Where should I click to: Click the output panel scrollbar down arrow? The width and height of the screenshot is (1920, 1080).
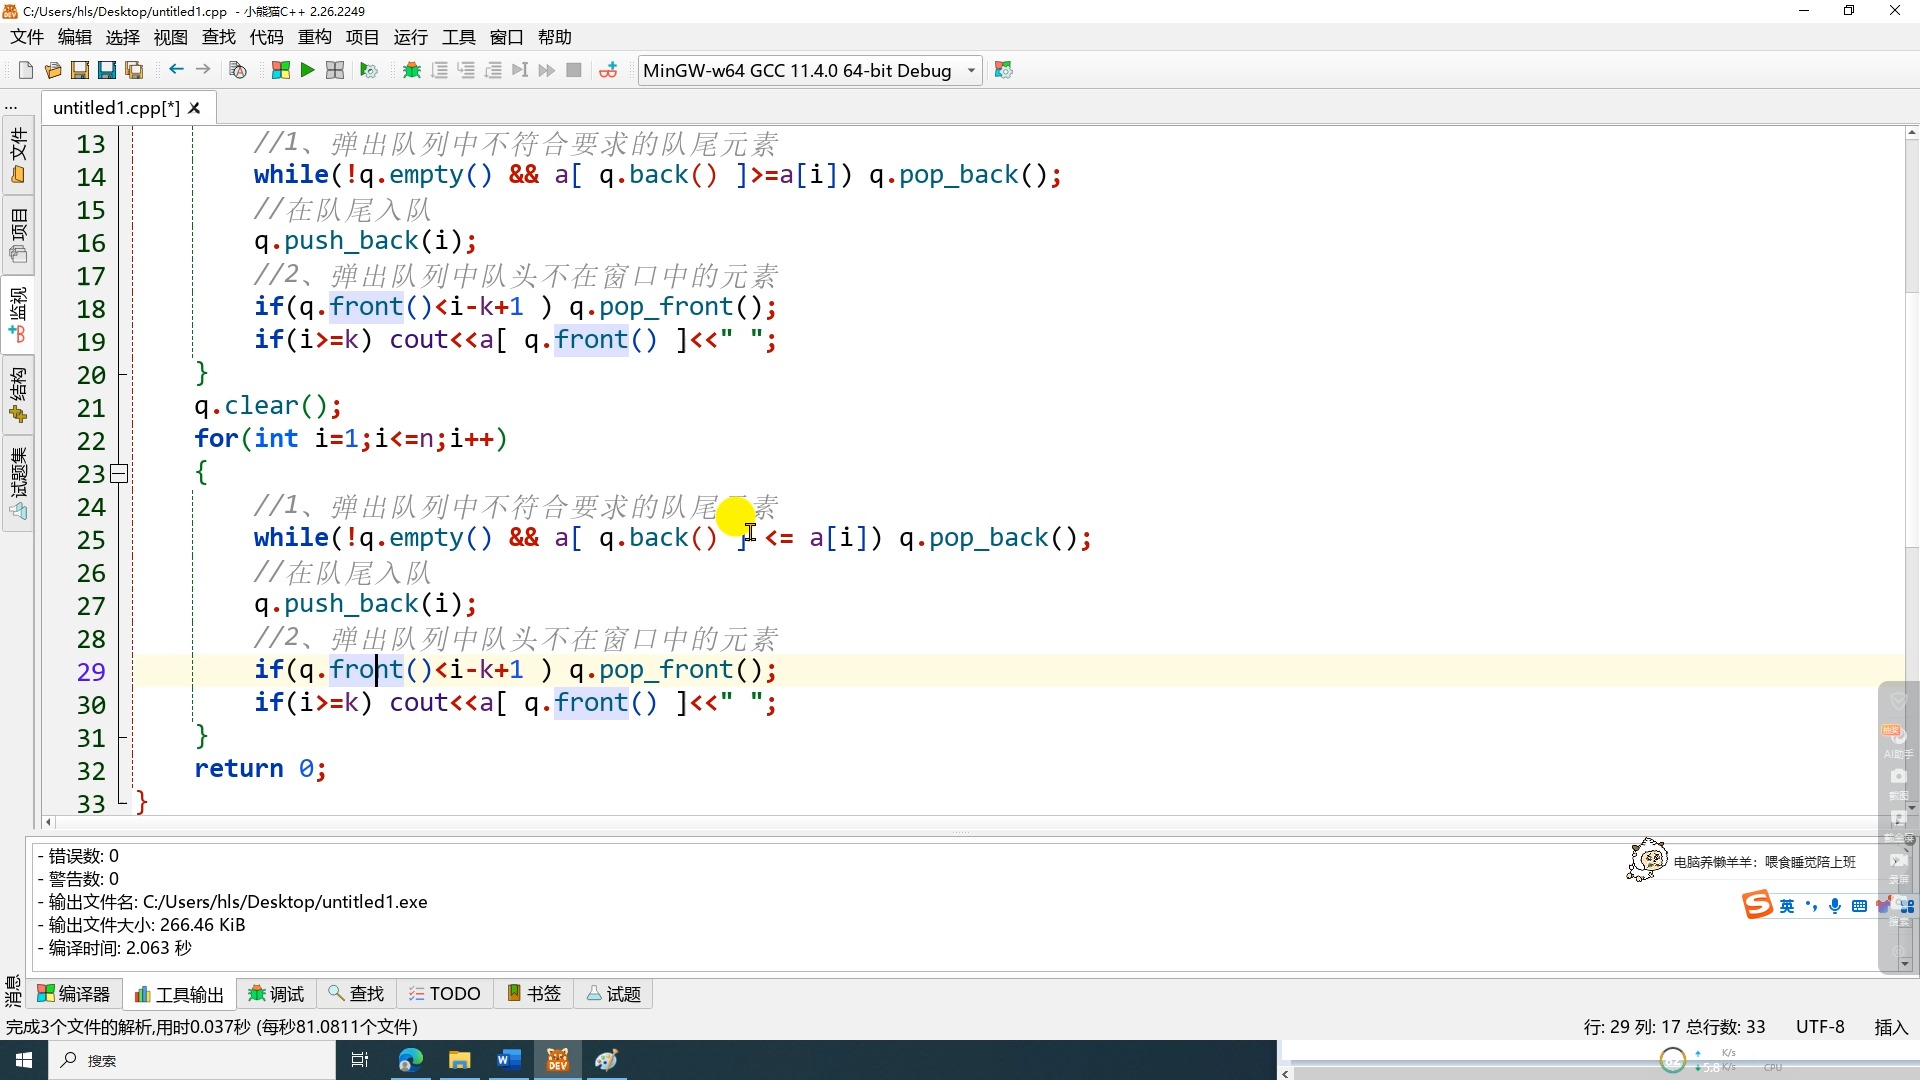point(1903,964)
